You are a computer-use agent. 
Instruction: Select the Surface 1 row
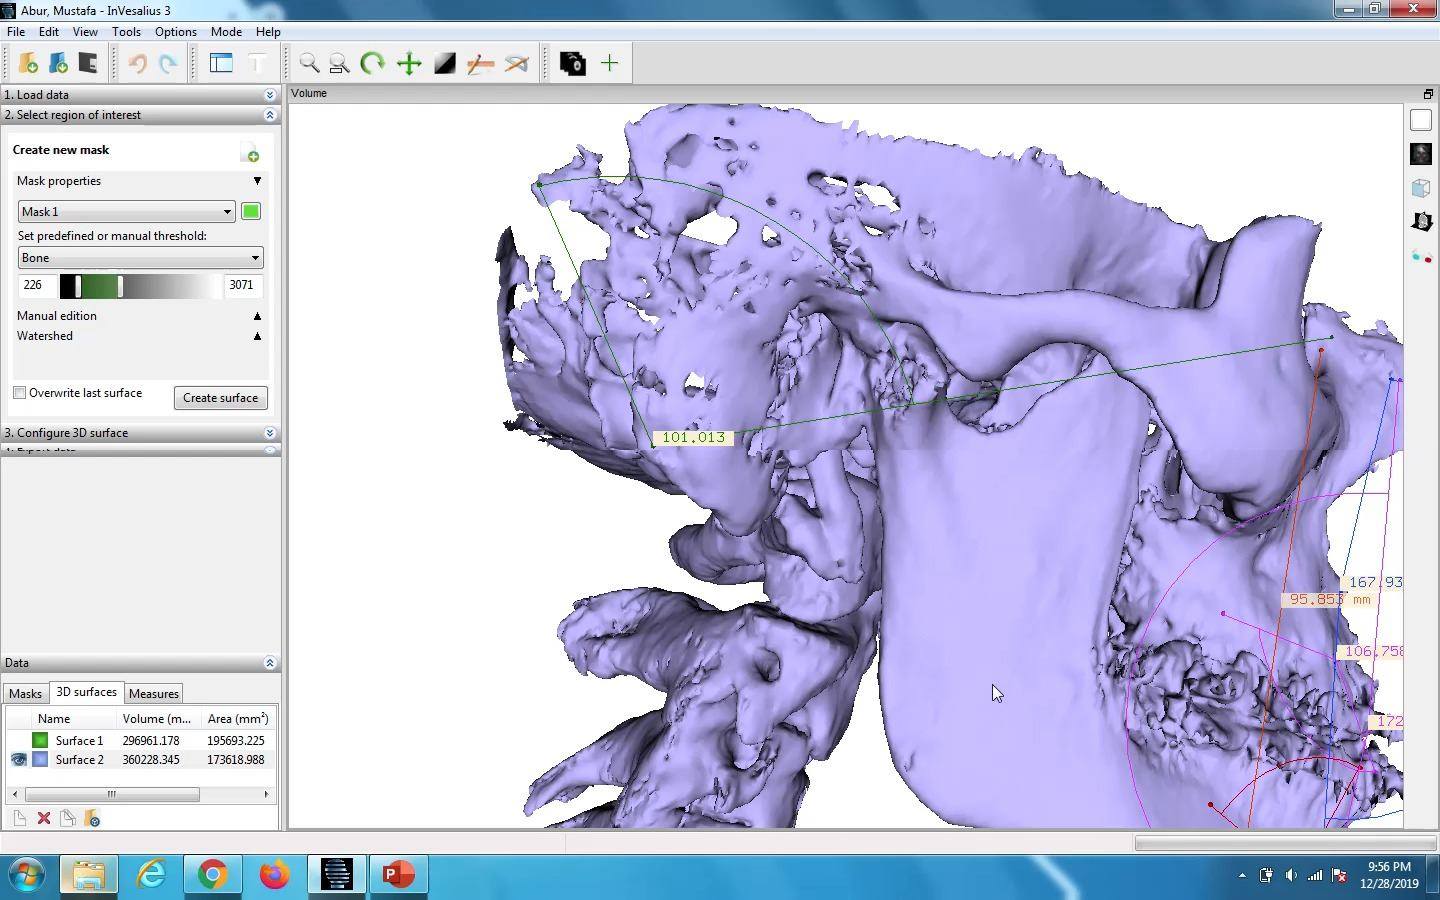140,741
